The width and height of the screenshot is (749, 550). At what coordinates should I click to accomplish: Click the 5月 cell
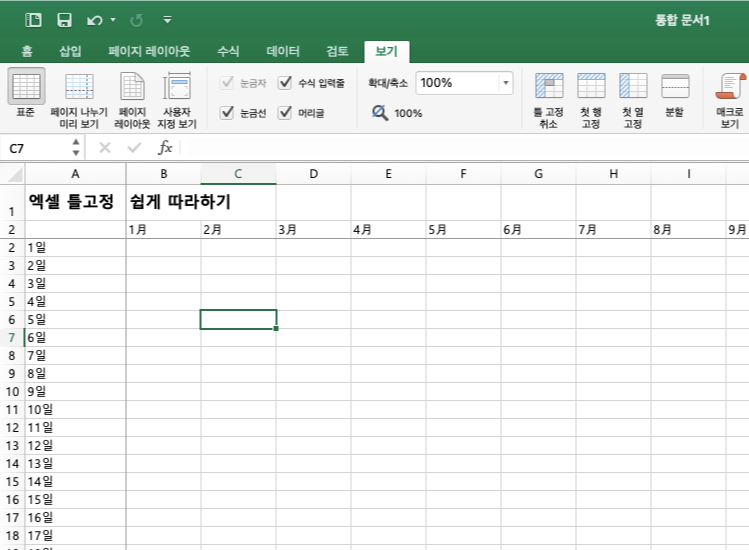tap(463, 230)
